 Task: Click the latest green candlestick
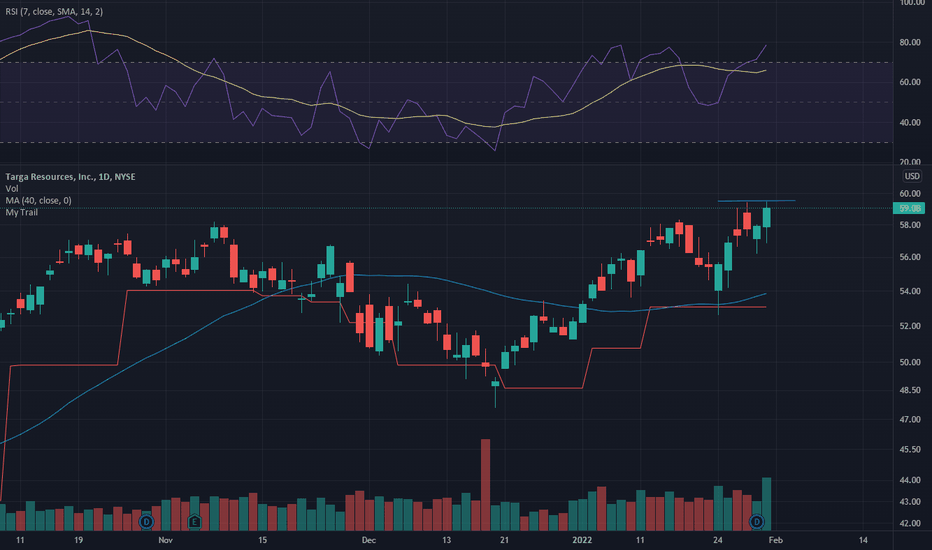click(767, 218)
